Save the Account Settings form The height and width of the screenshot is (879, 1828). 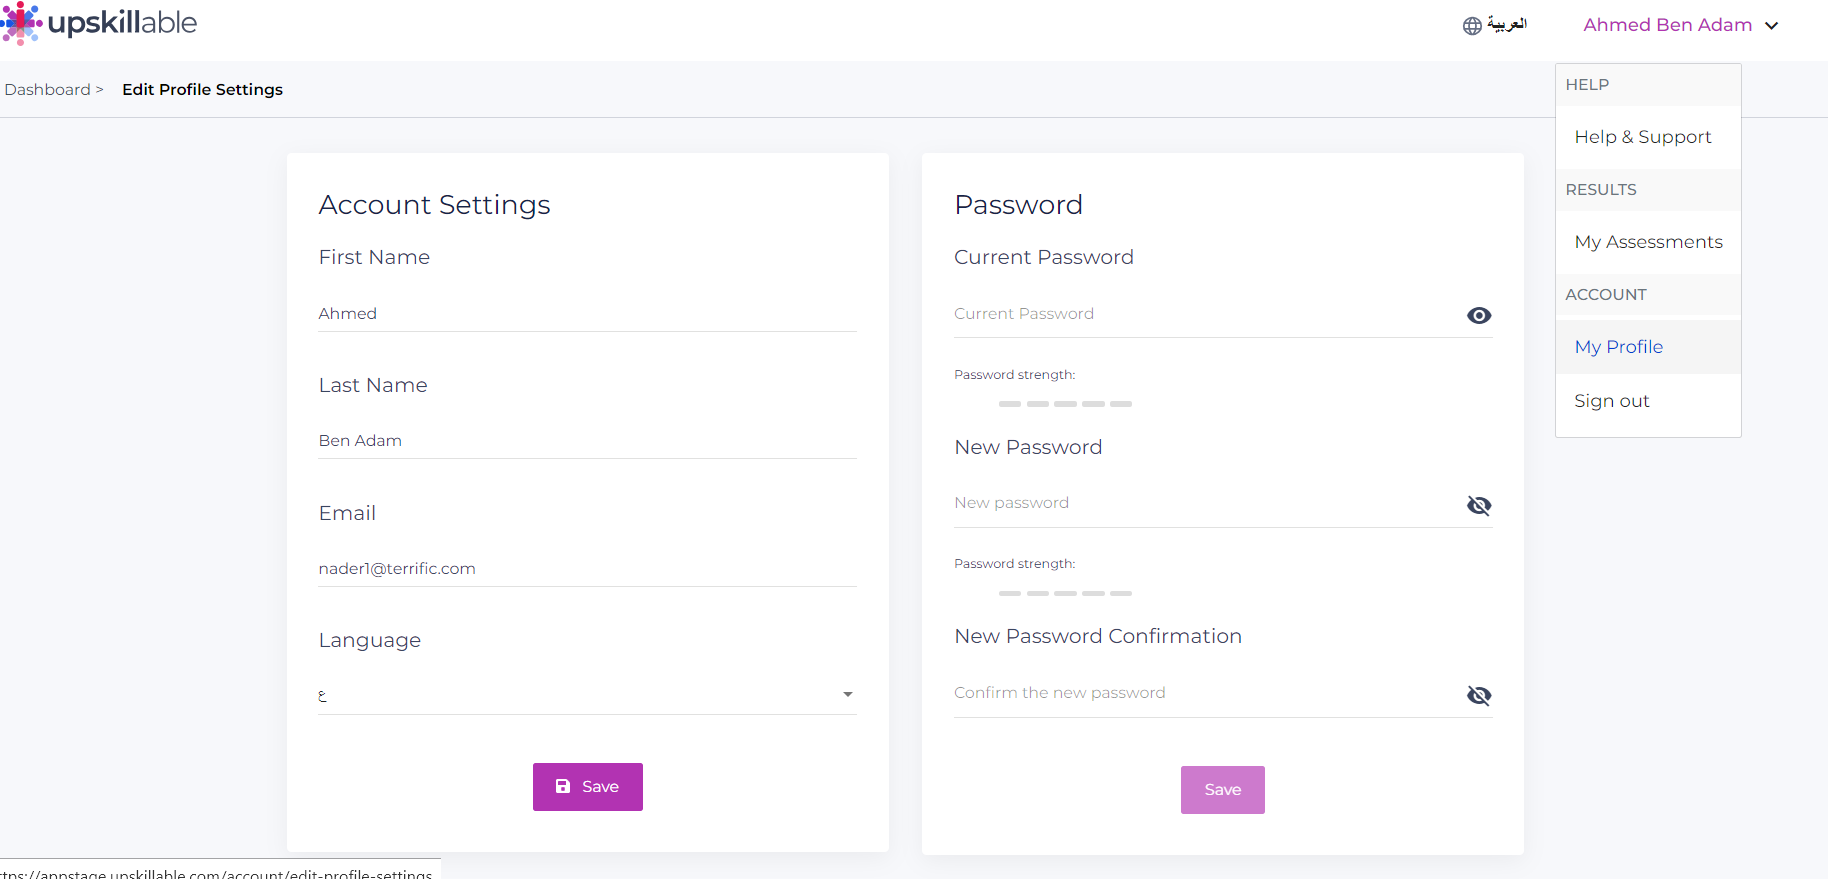(588, 787)
